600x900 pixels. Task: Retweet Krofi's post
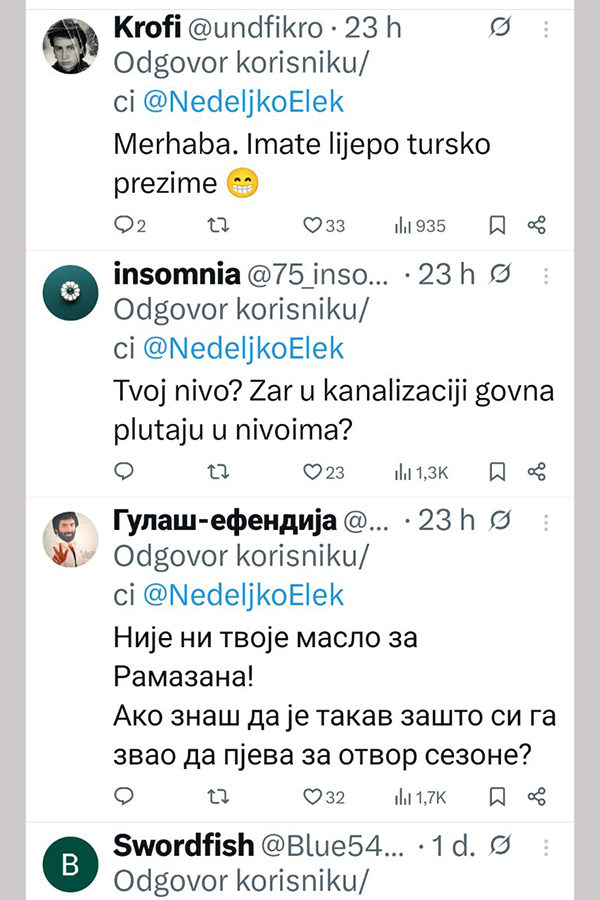215,225
